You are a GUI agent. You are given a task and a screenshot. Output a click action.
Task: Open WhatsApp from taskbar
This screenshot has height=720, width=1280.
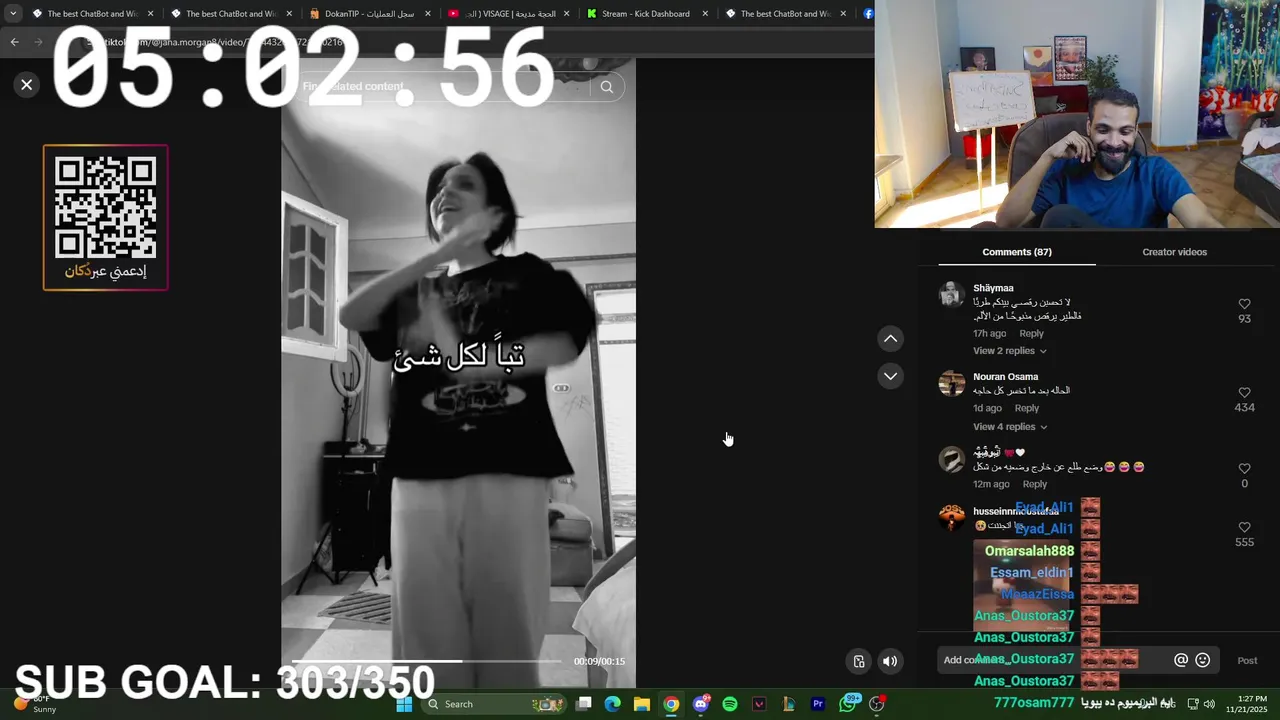848,704
